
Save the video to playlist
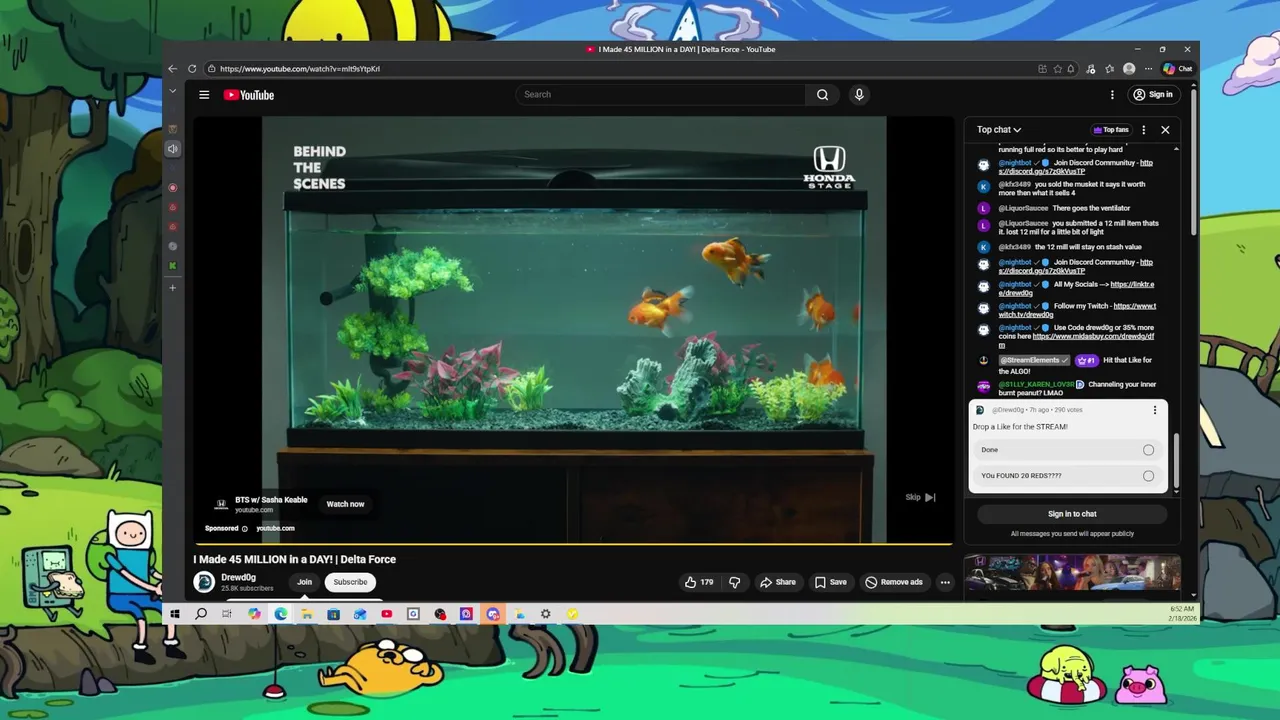[x=830, y=582]
